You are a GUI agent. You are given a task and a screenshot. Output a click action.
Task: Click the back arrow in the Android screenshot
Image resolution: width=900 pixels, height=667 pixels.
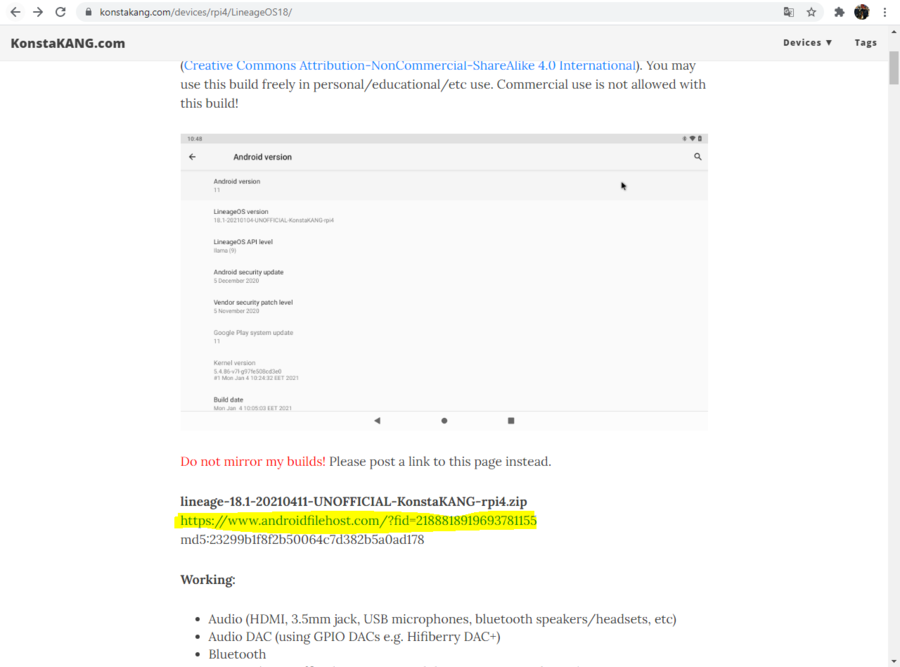(x=192, y=157)
